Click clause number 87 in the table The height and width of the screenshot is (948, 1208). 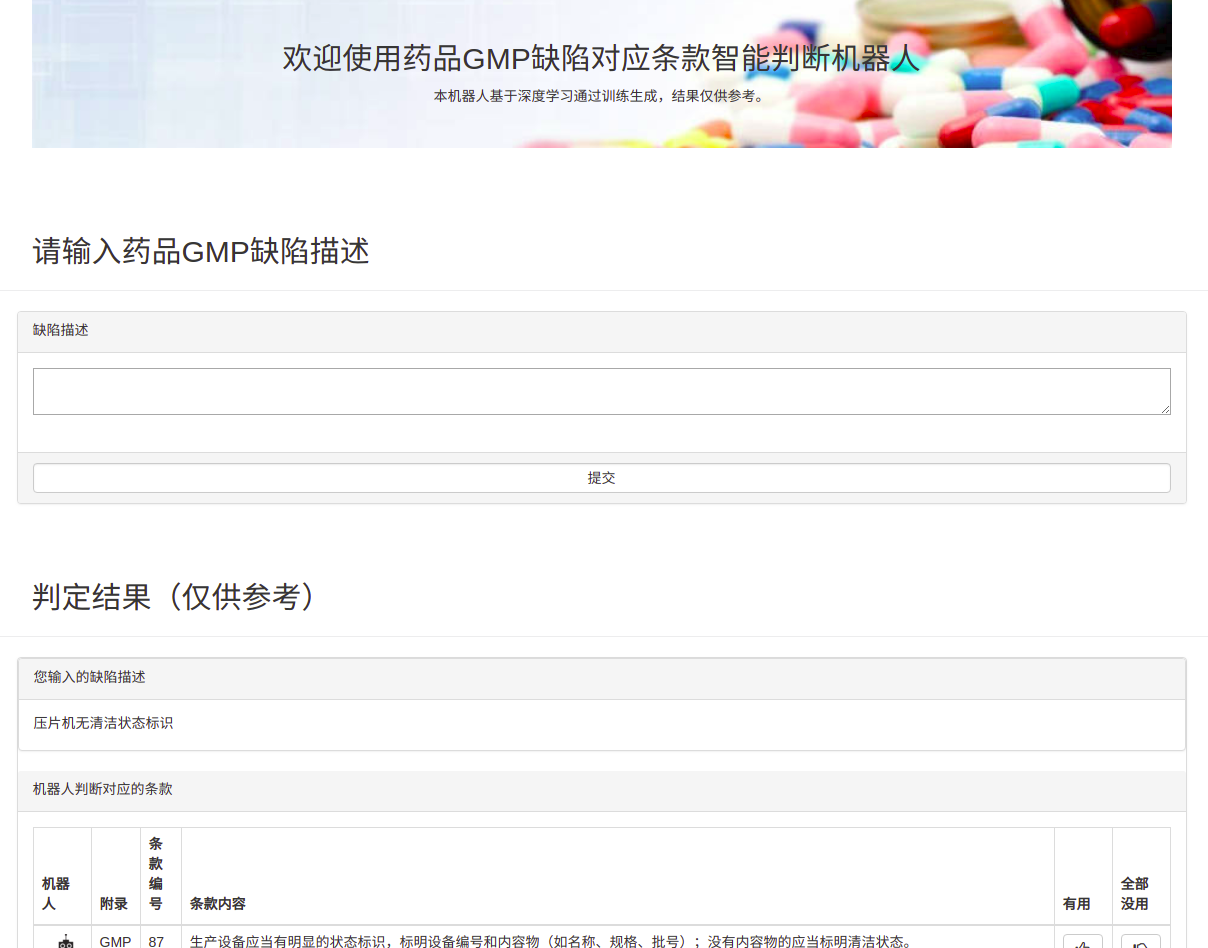pyautogui.click(x=156, y=942)
